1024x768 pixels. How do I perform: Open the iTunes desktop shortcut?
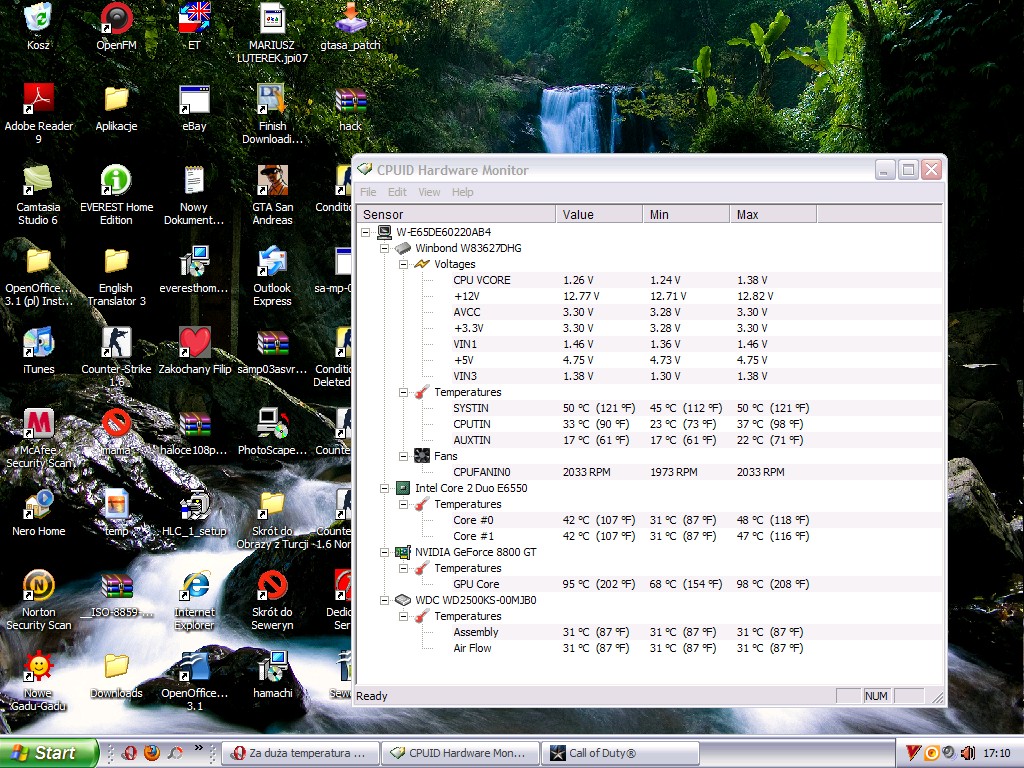(x=38, y=343)
